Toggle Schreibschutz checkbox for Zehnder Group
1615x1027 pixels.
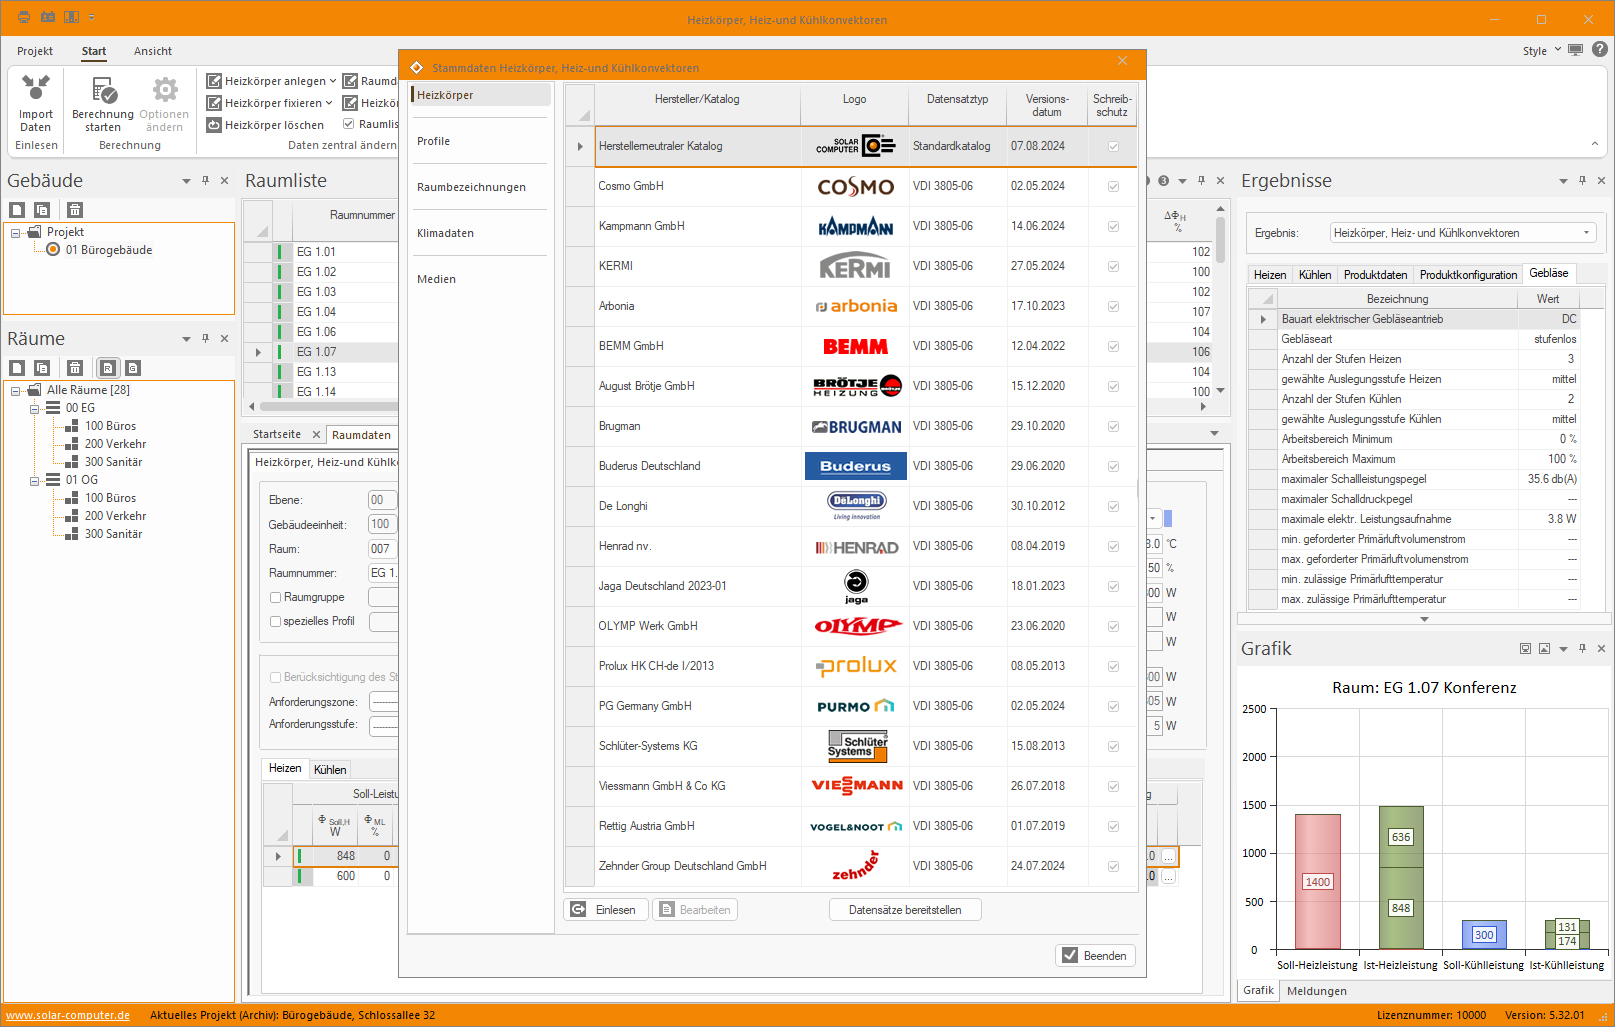click(1113, 867)
